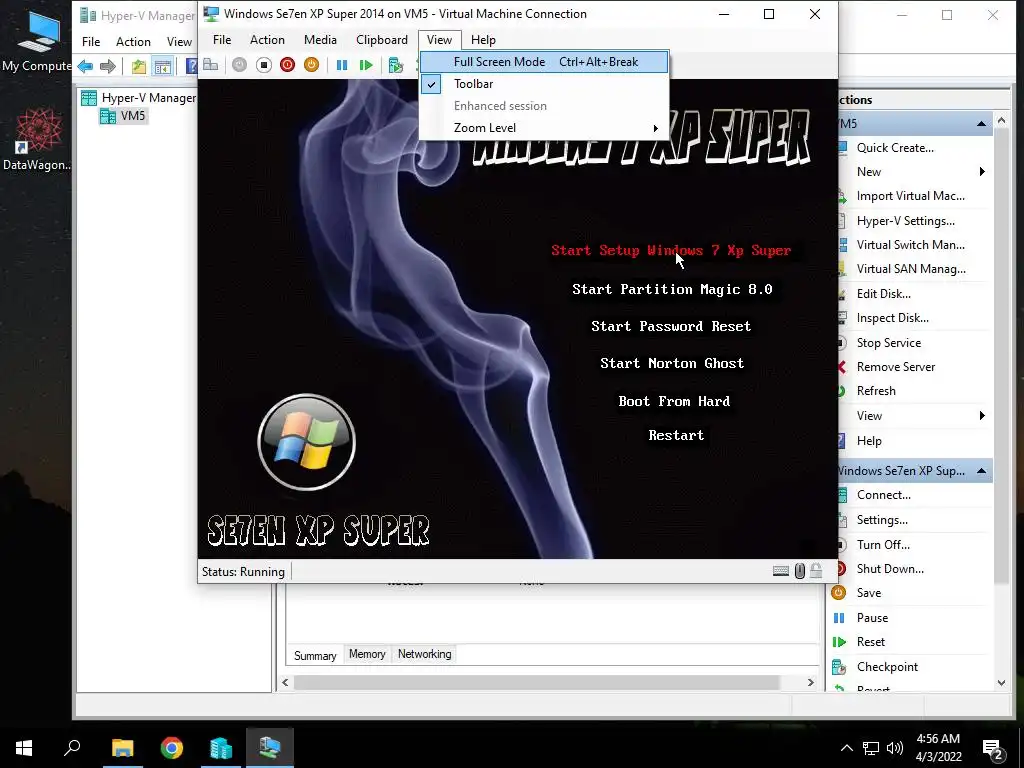Click Boot From Hard option
The height and width of the screenshot is (768, 1024).
674,401
